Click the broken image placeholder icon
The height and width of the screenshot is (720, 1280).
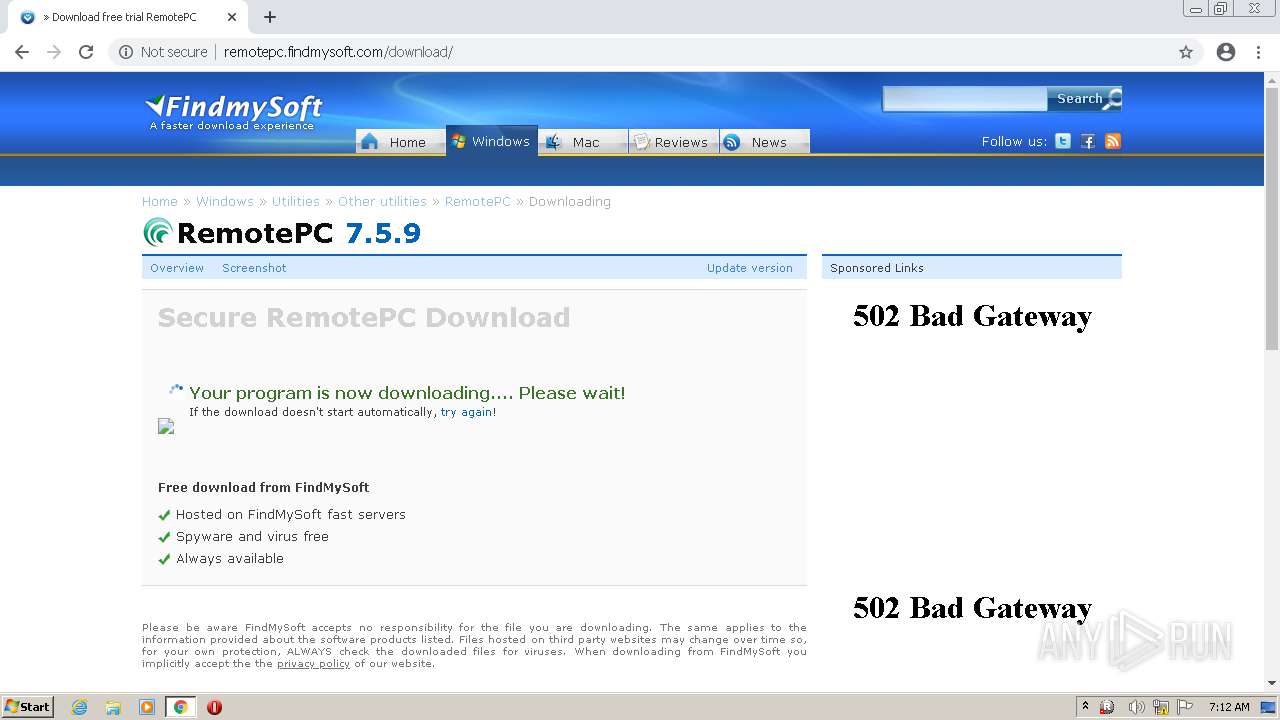point(166,426)
